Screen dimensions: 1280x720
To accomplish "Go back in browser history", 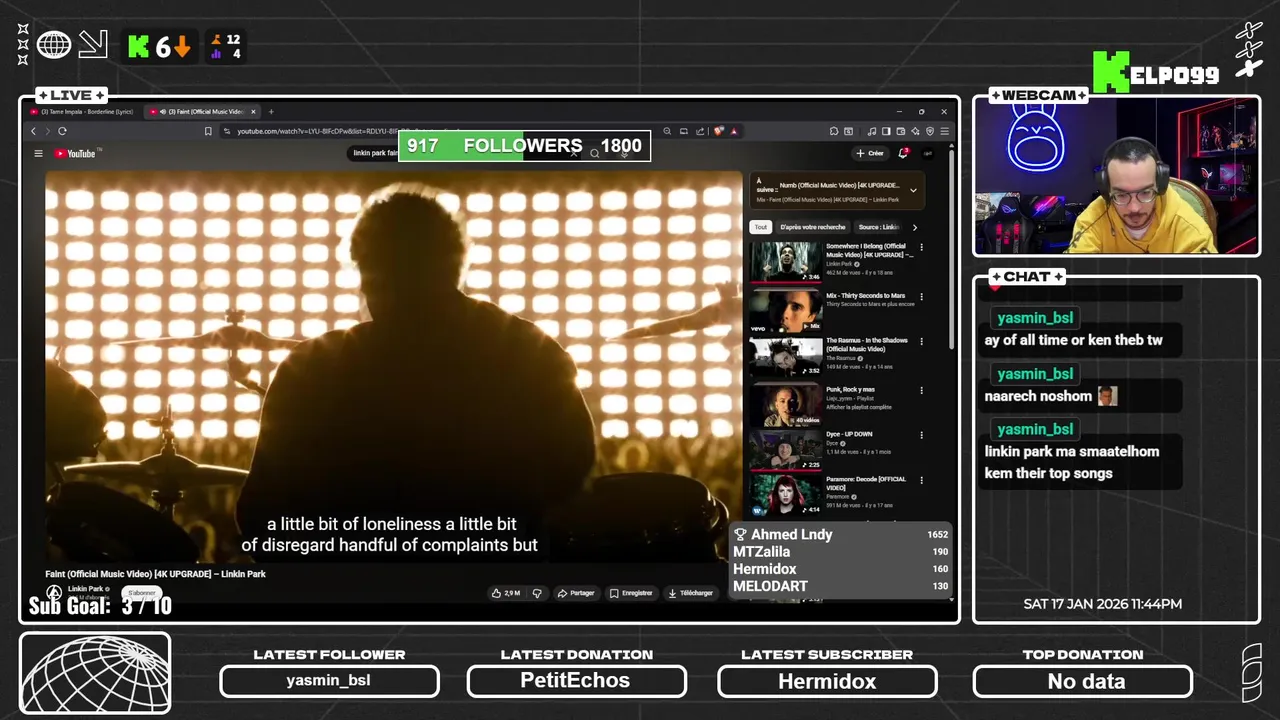I will (33, 131).
